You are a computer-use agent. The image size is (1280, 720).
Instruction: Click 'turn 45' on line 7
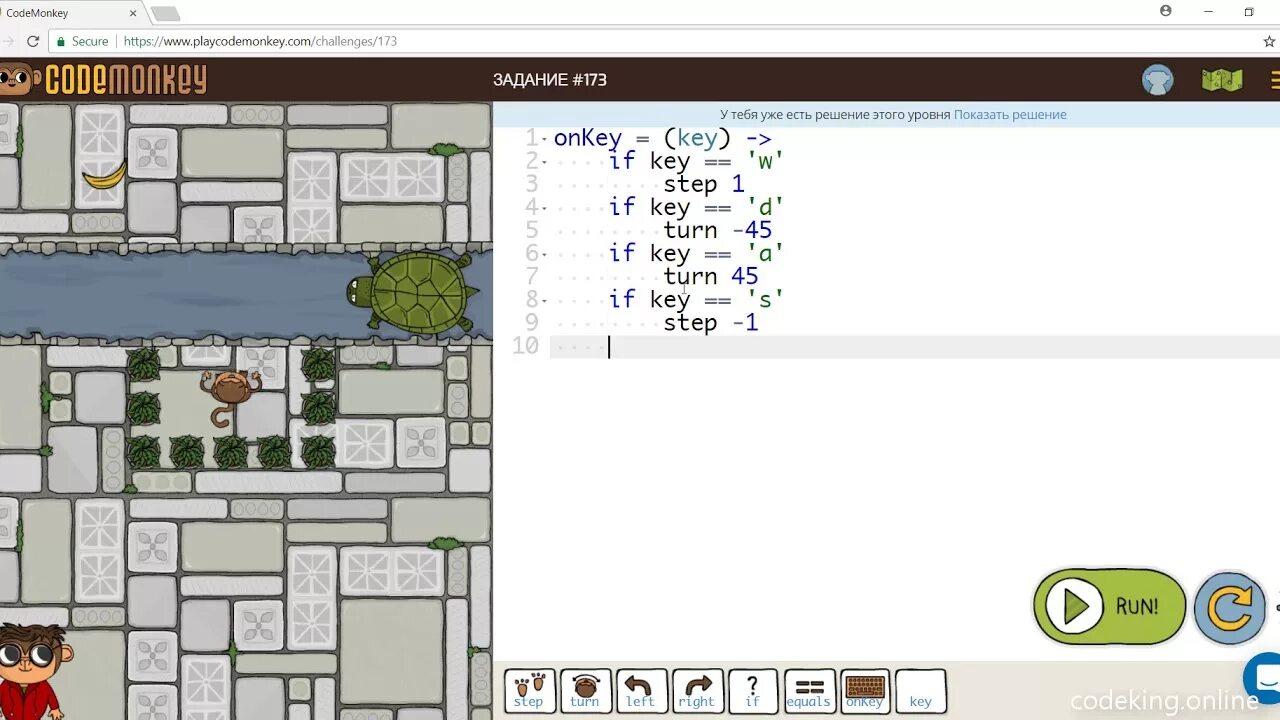pyautogui.click(x=711, y=276)
